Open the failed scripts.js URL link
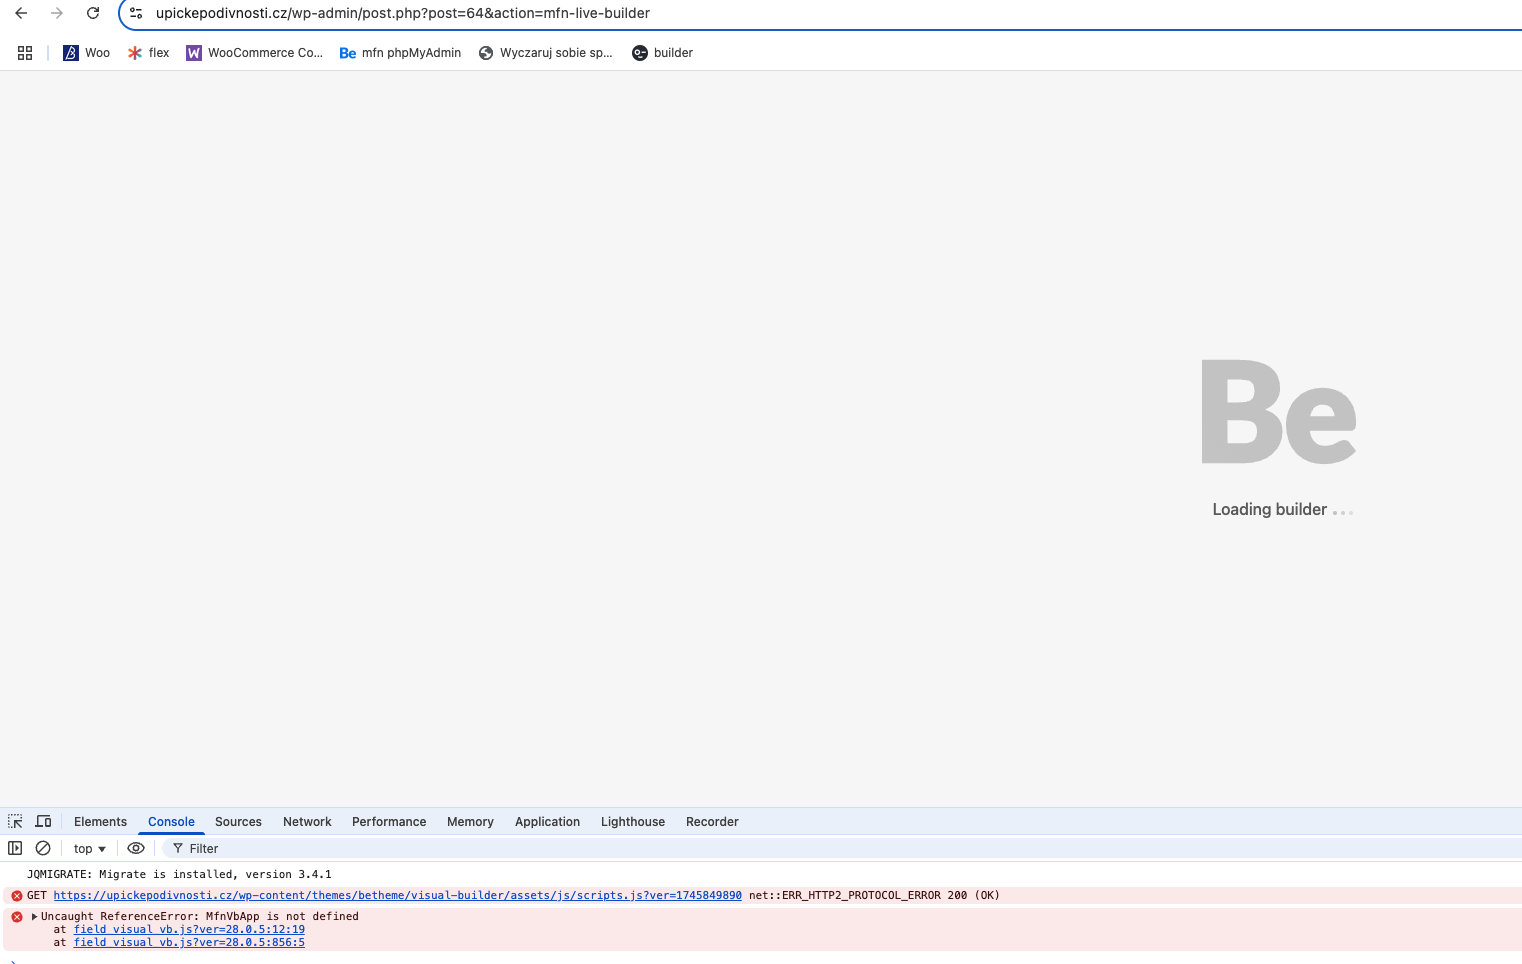The height and width of the screenshot is (964, 1522). click(x=398, y=895)
